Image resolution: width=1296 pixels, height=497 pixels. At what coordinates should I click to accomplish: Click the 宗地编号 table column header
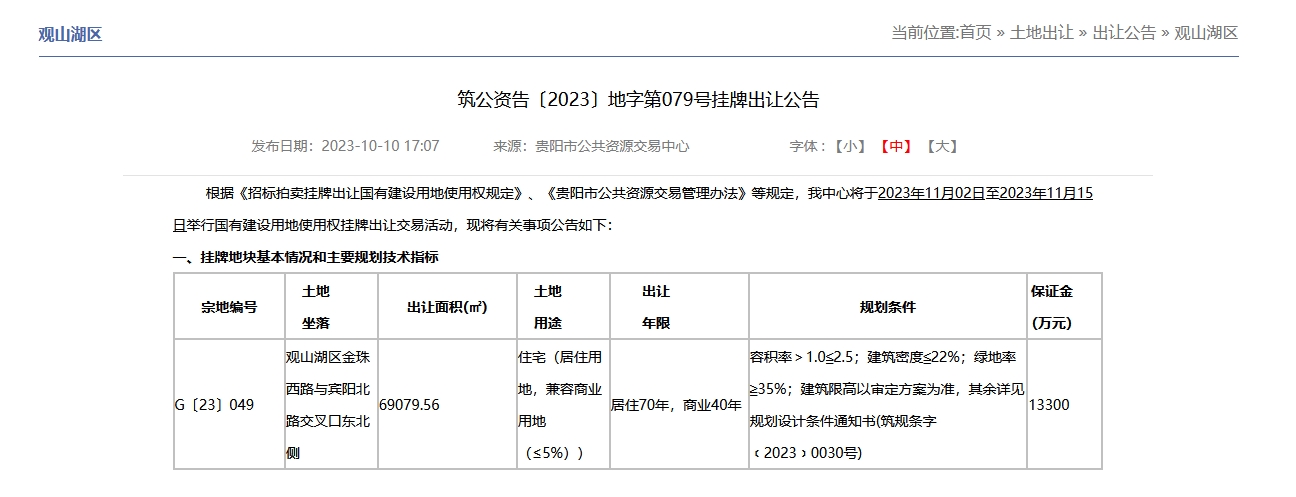coord(229,307)
